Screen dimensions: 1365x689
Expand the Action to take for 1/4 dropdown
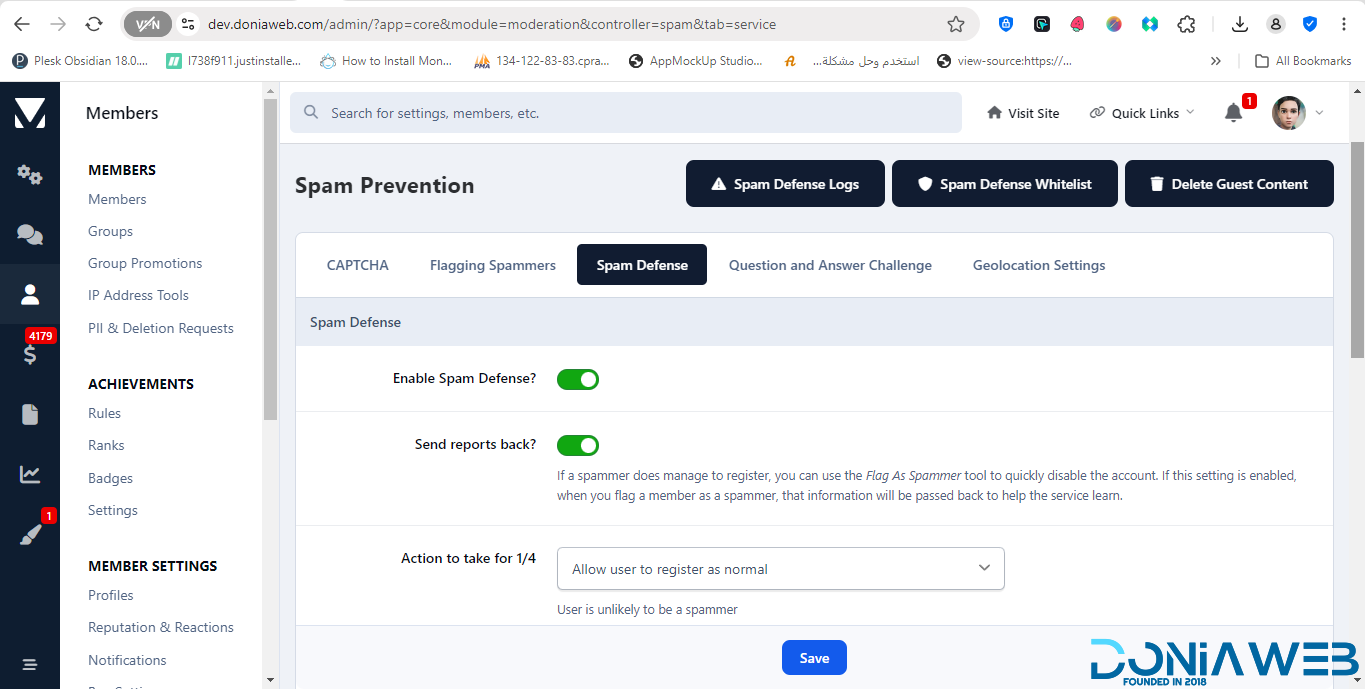pyautogui.click(x=780, y=569)
